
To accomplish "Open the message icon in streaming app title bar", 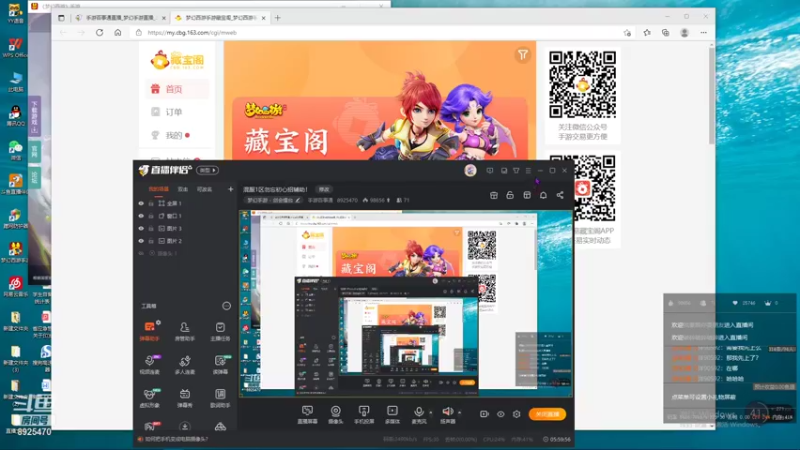I will click(x=490, y=170).
